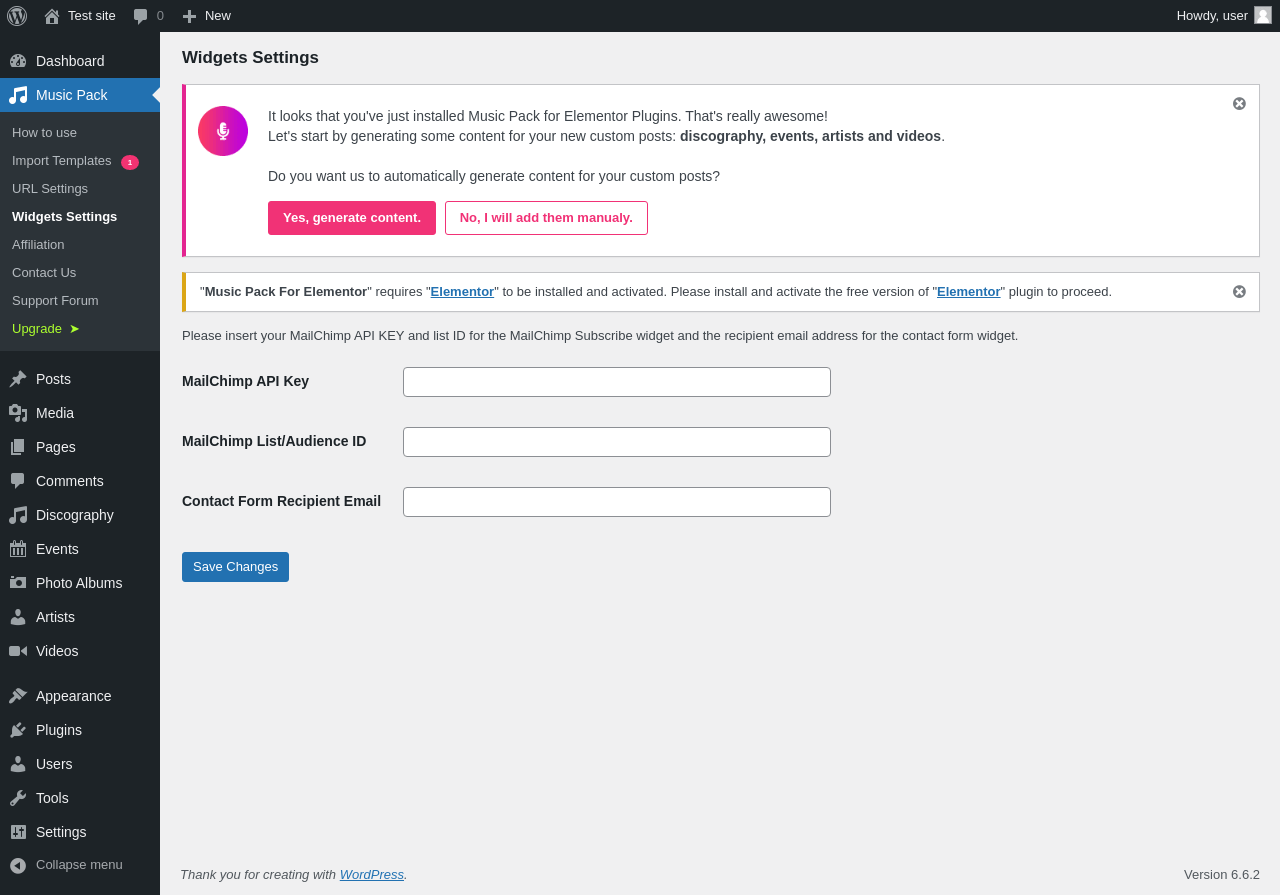The width and height of the screenshot is (1280, 895).
Task: Save Changes to widget settings
Action: tap(235, 567)
